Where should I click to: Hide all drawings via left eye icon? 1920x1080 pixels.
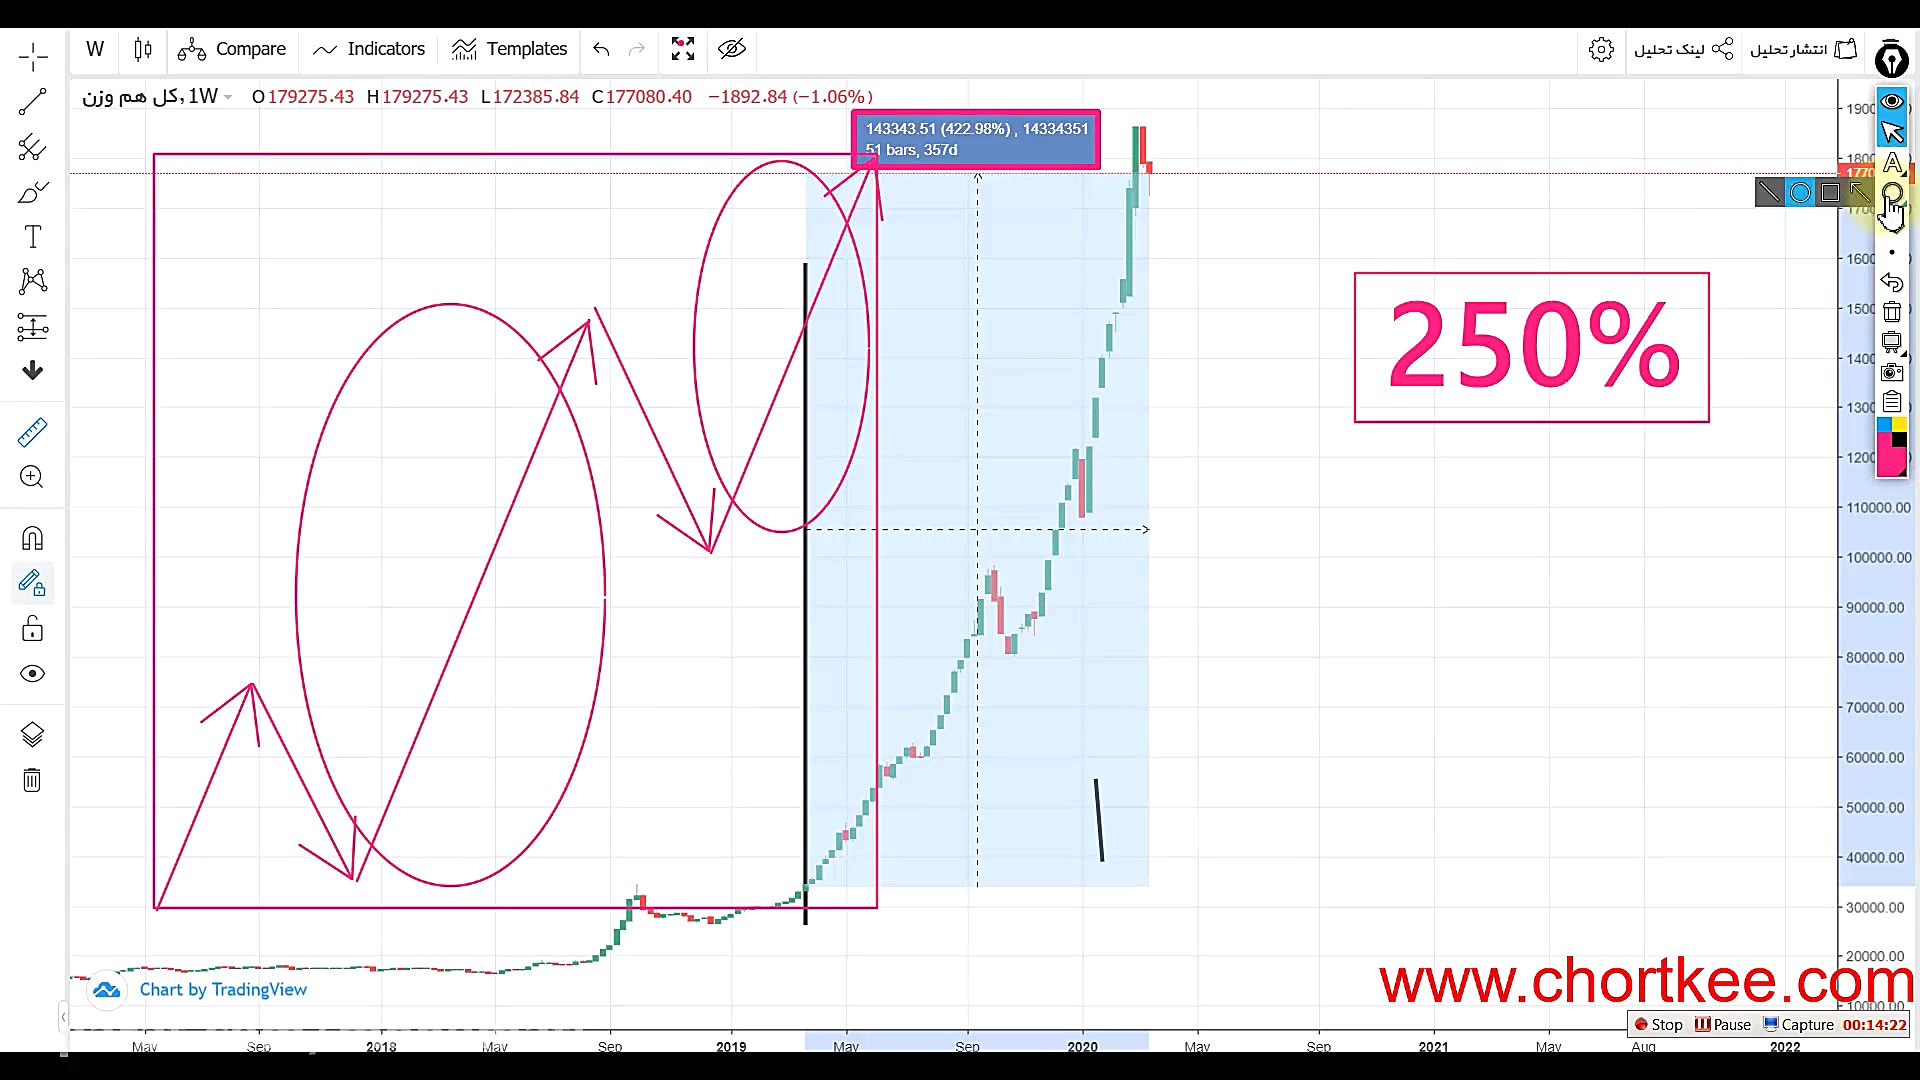coord(32,674)
